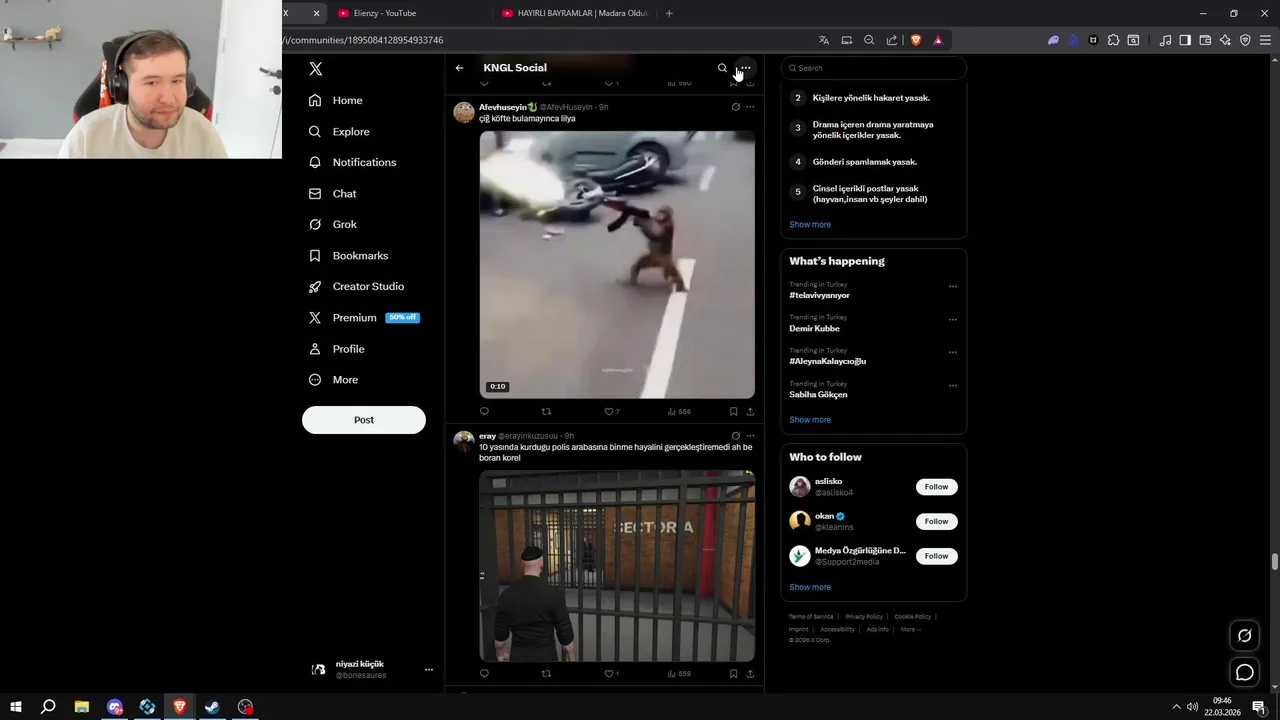Image resolution: width=1280 pixels, height=720 pixels.
Task: Open the X logo home link
Action: coord(316,69)
